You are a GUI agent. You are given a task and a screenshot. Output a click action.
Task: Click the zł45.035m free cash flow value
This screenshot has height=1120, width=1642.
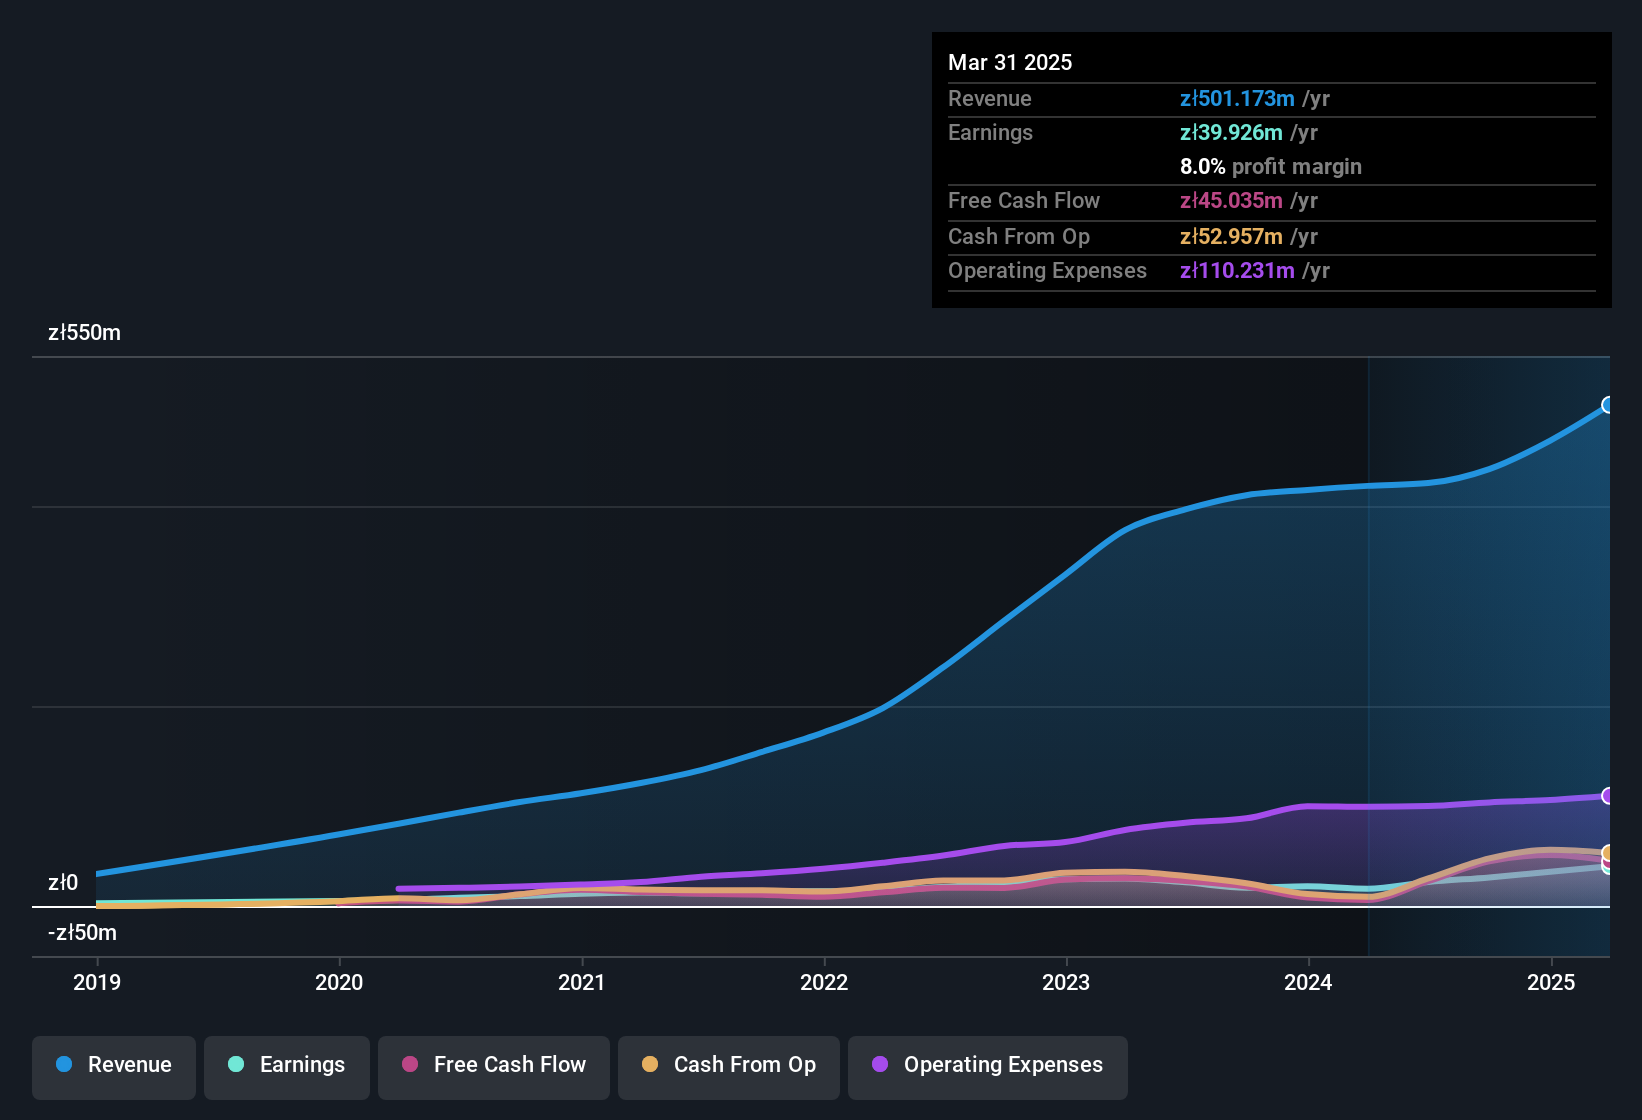(x=1231, y=201)
